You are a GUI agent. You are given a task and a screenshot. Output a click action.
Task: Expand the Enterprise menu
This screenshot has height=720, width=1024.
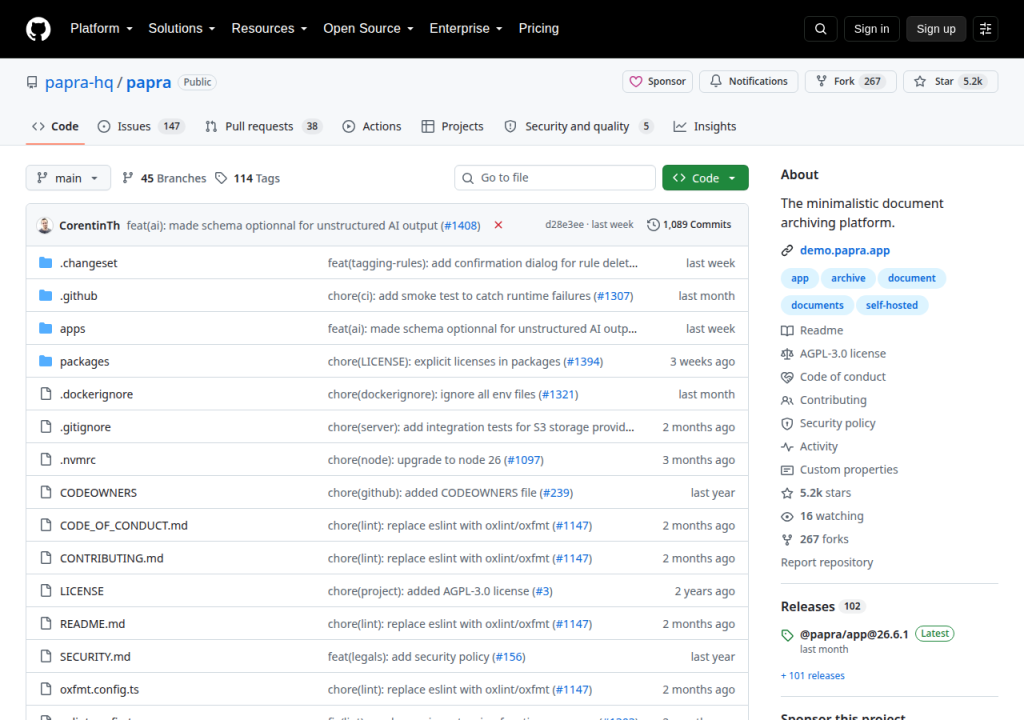(466, 29)
